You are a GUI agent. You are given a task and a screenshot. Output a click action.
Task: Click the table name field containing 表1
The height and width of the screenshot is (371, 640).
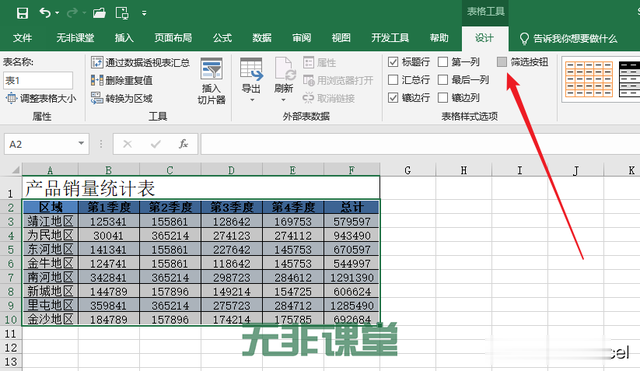coord(38,80)
